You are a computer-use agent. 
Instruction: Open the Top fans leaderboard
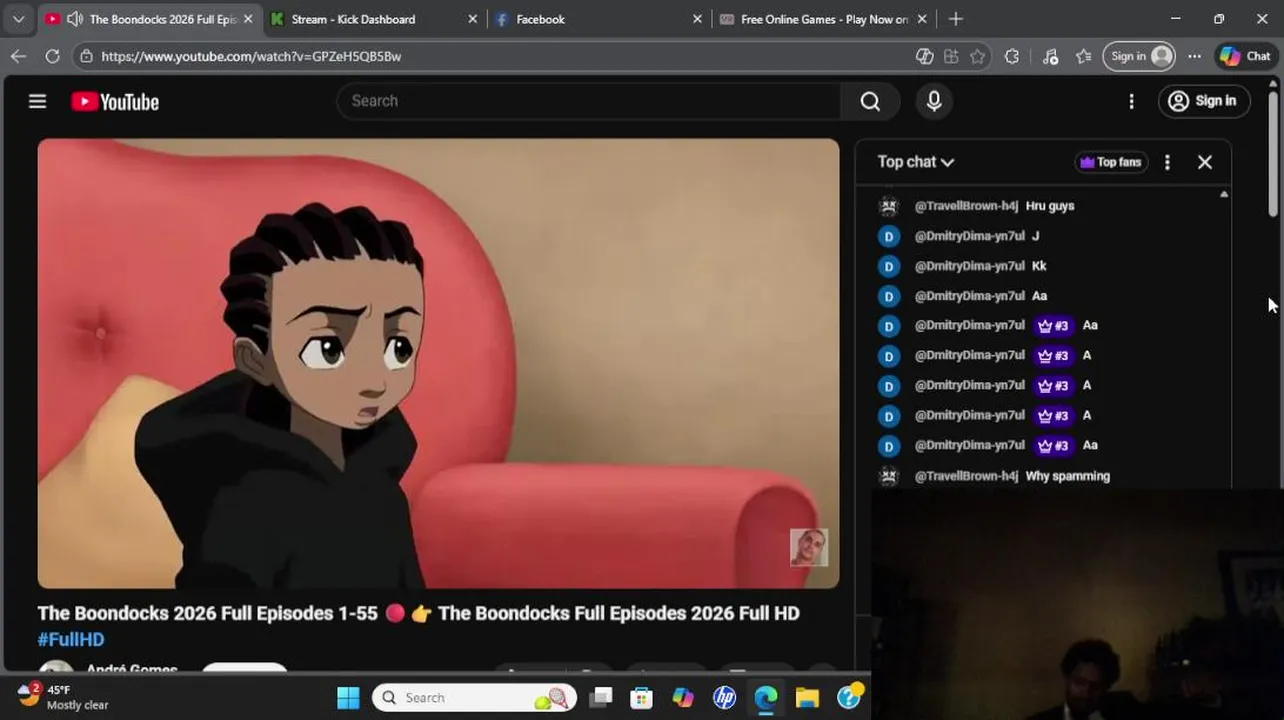click(x=1110, y=162)
